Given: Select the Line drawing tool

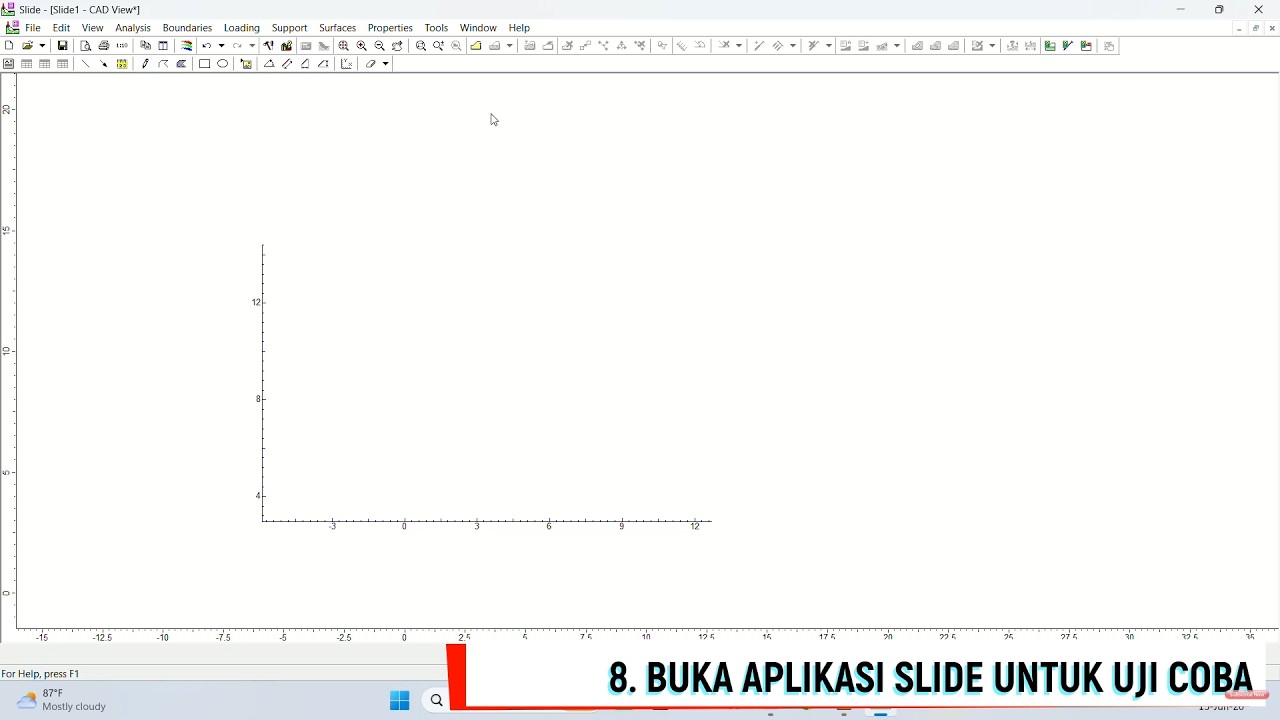Looking at the screenshot, I should pyautogui.click(x=86, y=64).
